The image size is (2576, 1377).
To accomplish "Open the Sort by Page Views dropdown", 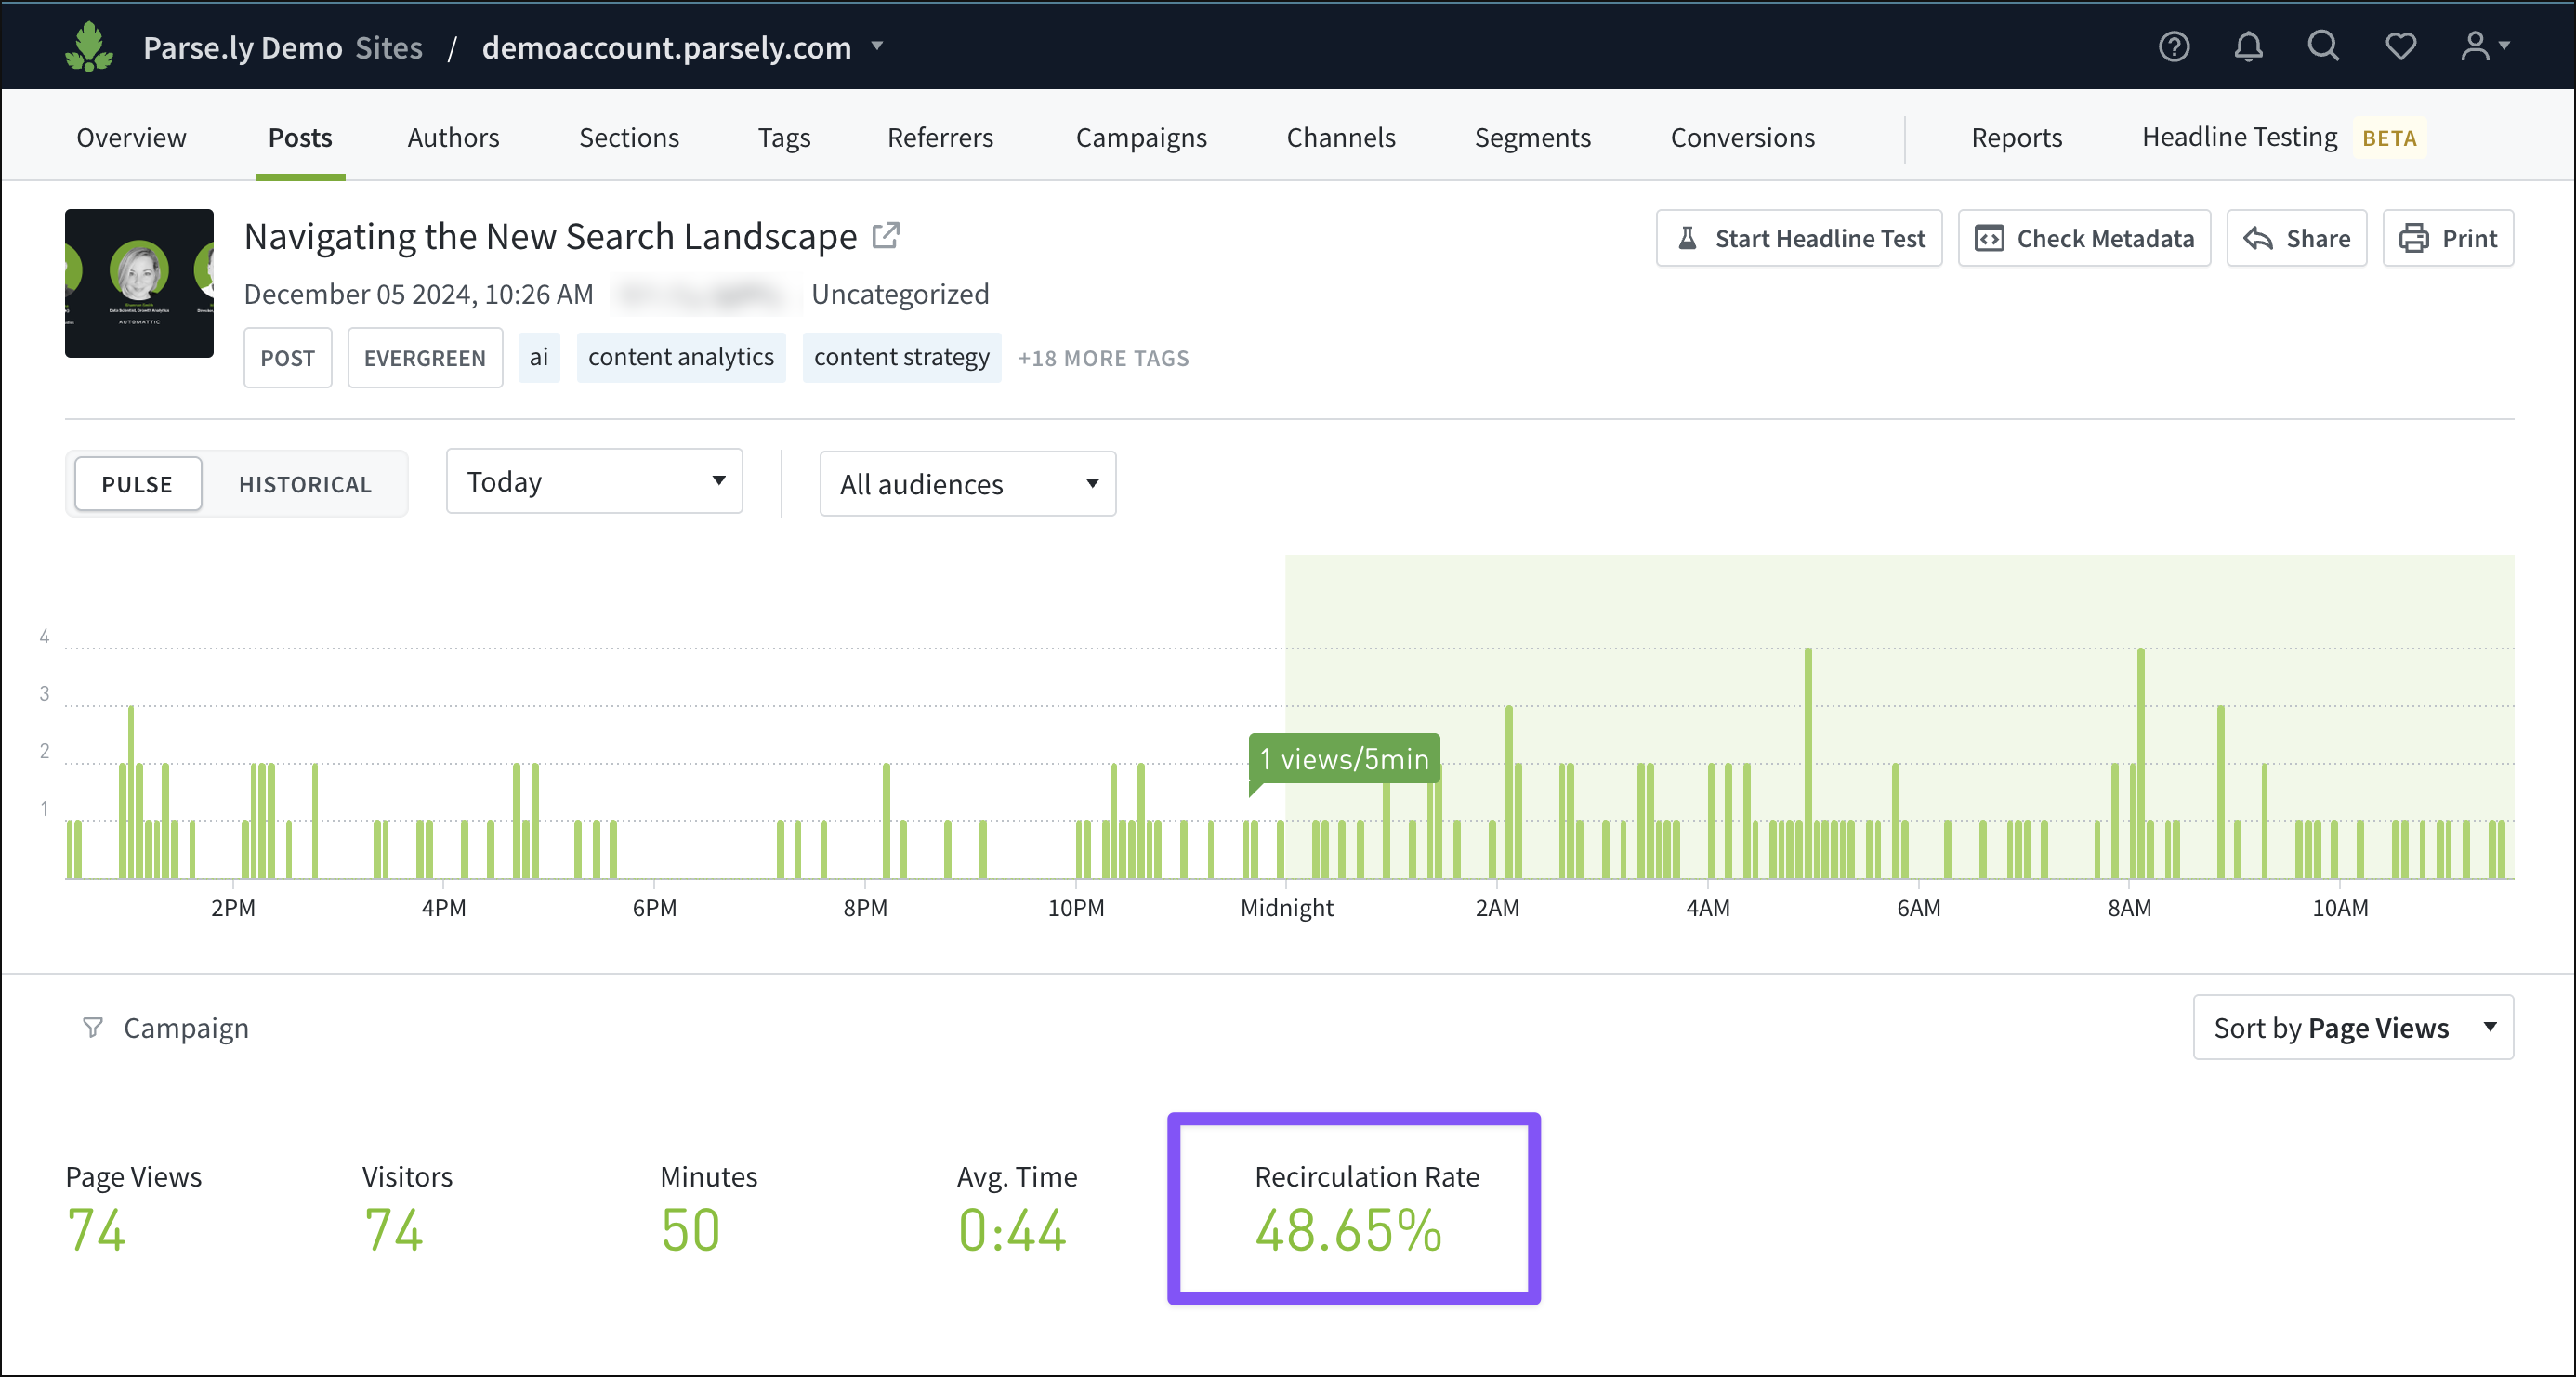I will point(2352,1027).
